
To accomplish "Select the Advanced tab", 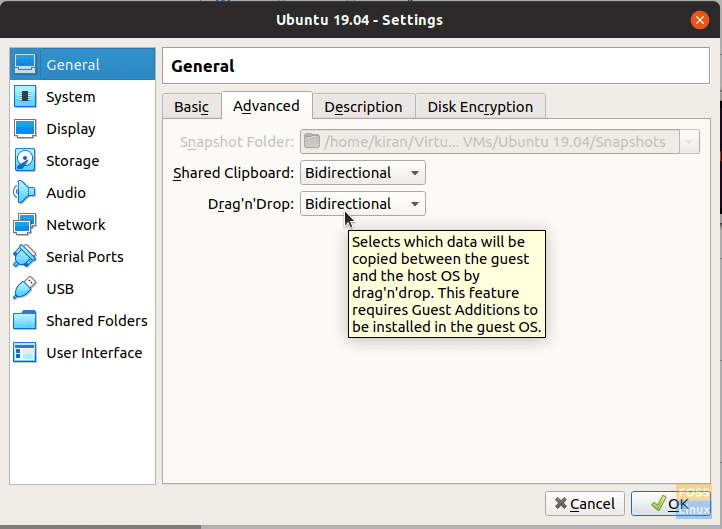I will [267, 105].
